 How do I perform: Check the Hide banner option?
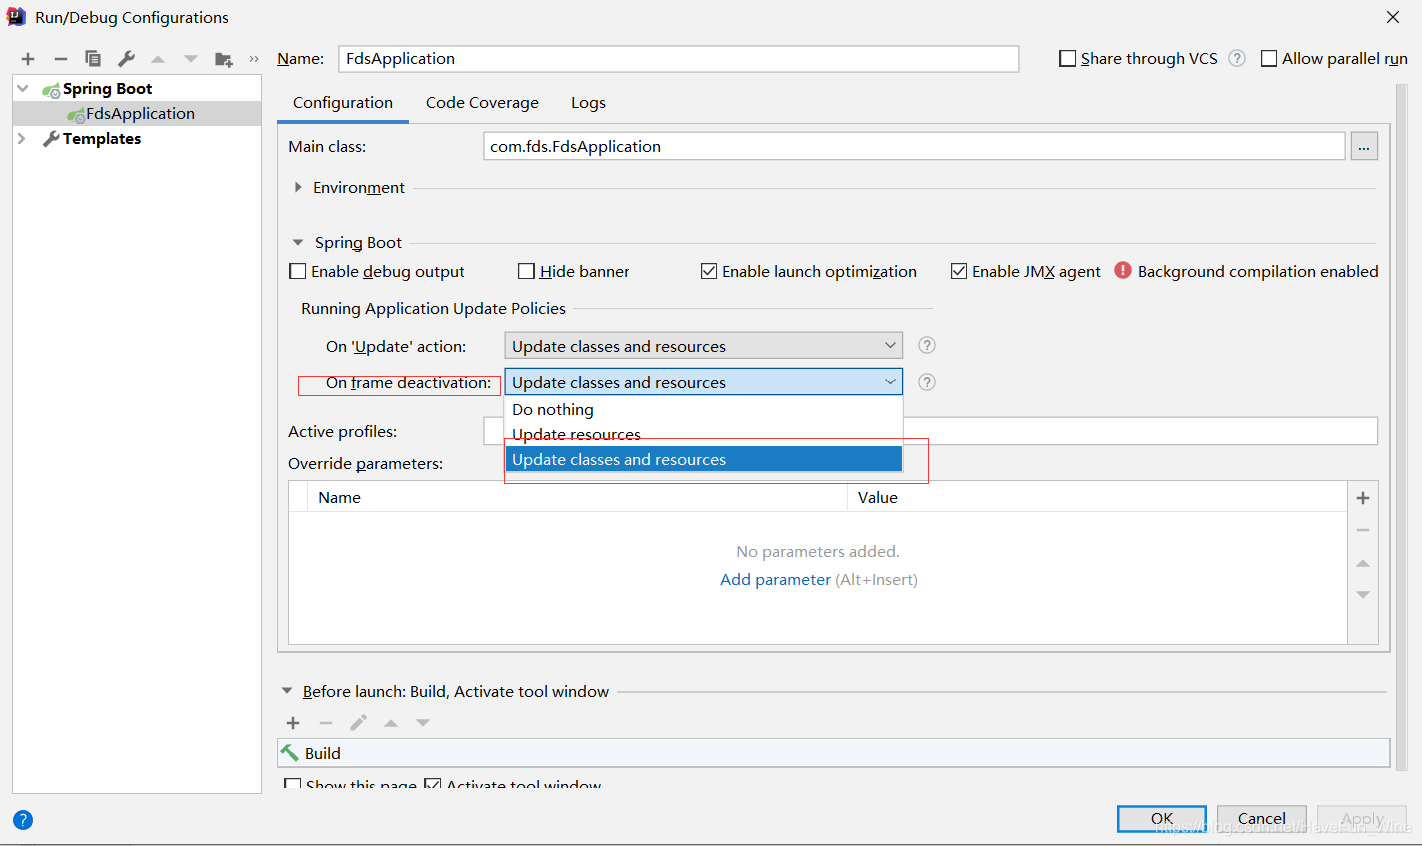(x=527, y=271)
